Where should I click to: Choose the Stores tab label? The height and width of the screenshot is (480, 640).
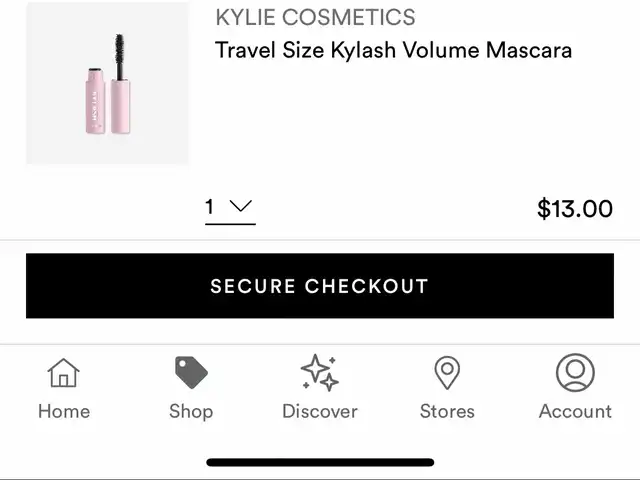click(447, 411)
